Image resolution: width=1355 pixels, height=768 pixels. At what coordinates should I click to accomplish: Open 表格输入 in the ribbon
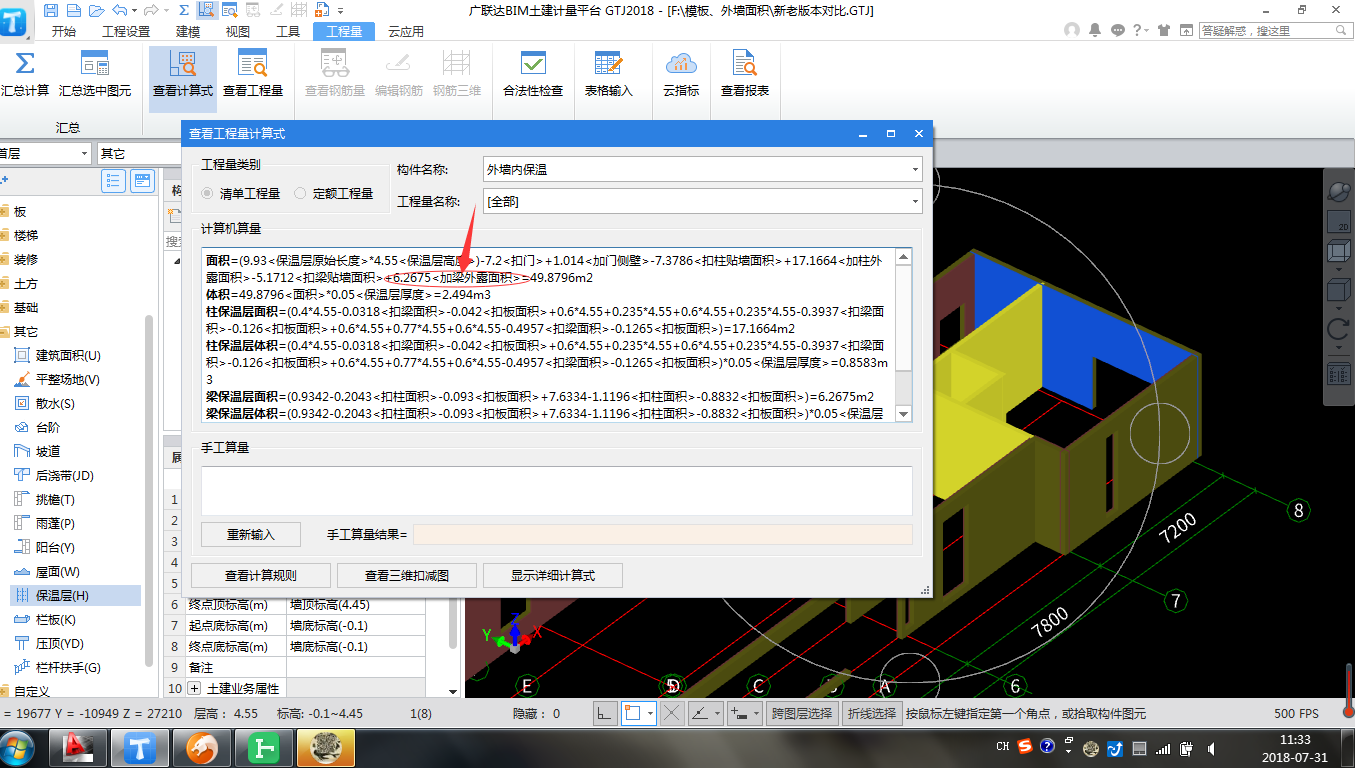point(608,74)
